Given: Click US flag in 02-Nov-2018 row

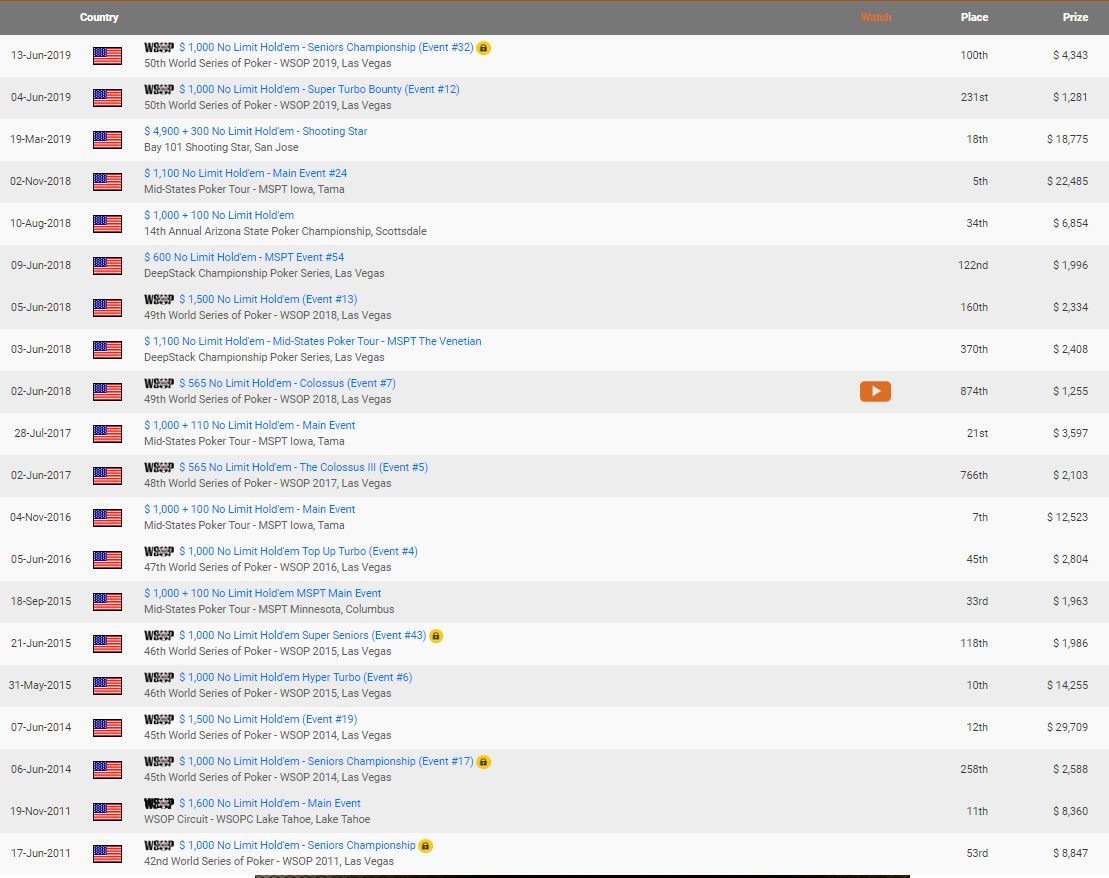Looking at the screenshot, I should tap(108, 182).
